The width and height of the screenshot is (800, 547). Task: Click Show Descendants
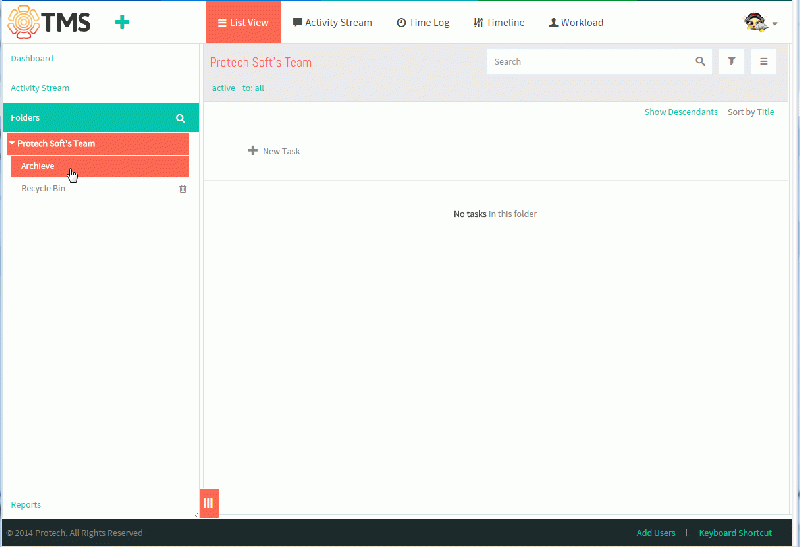point(681,112)
